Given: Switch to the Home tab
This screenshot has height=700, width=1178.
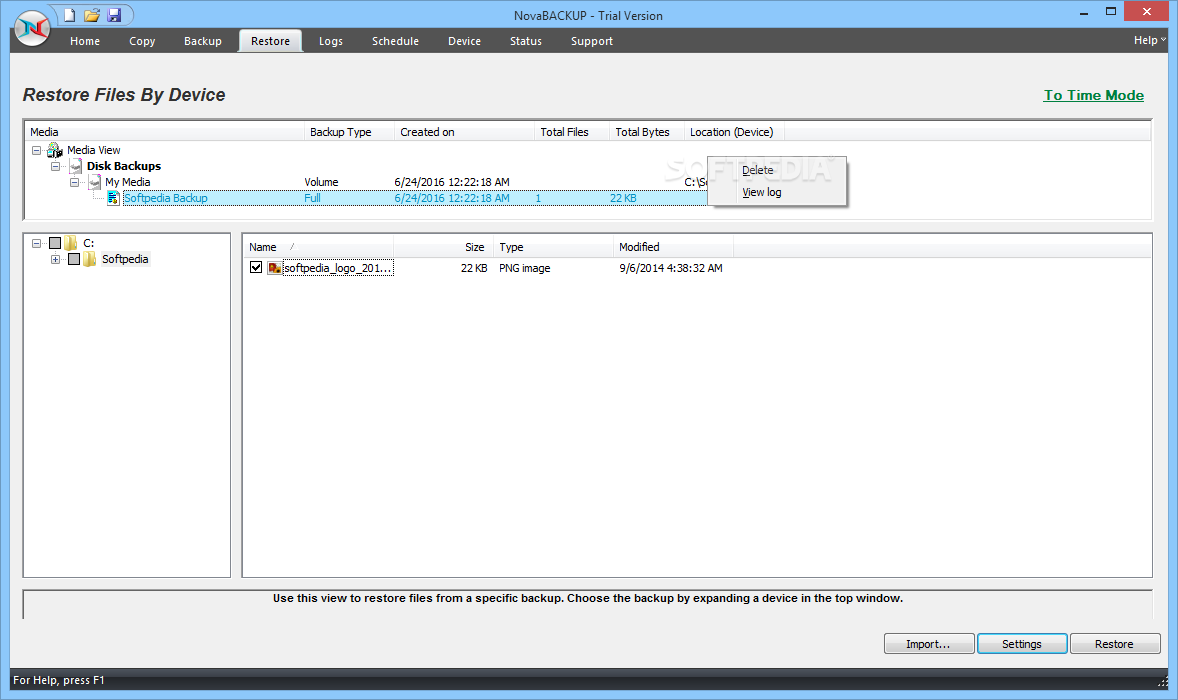Looking at the screenshot, I should pyautogui.click(x=85, y=41).
